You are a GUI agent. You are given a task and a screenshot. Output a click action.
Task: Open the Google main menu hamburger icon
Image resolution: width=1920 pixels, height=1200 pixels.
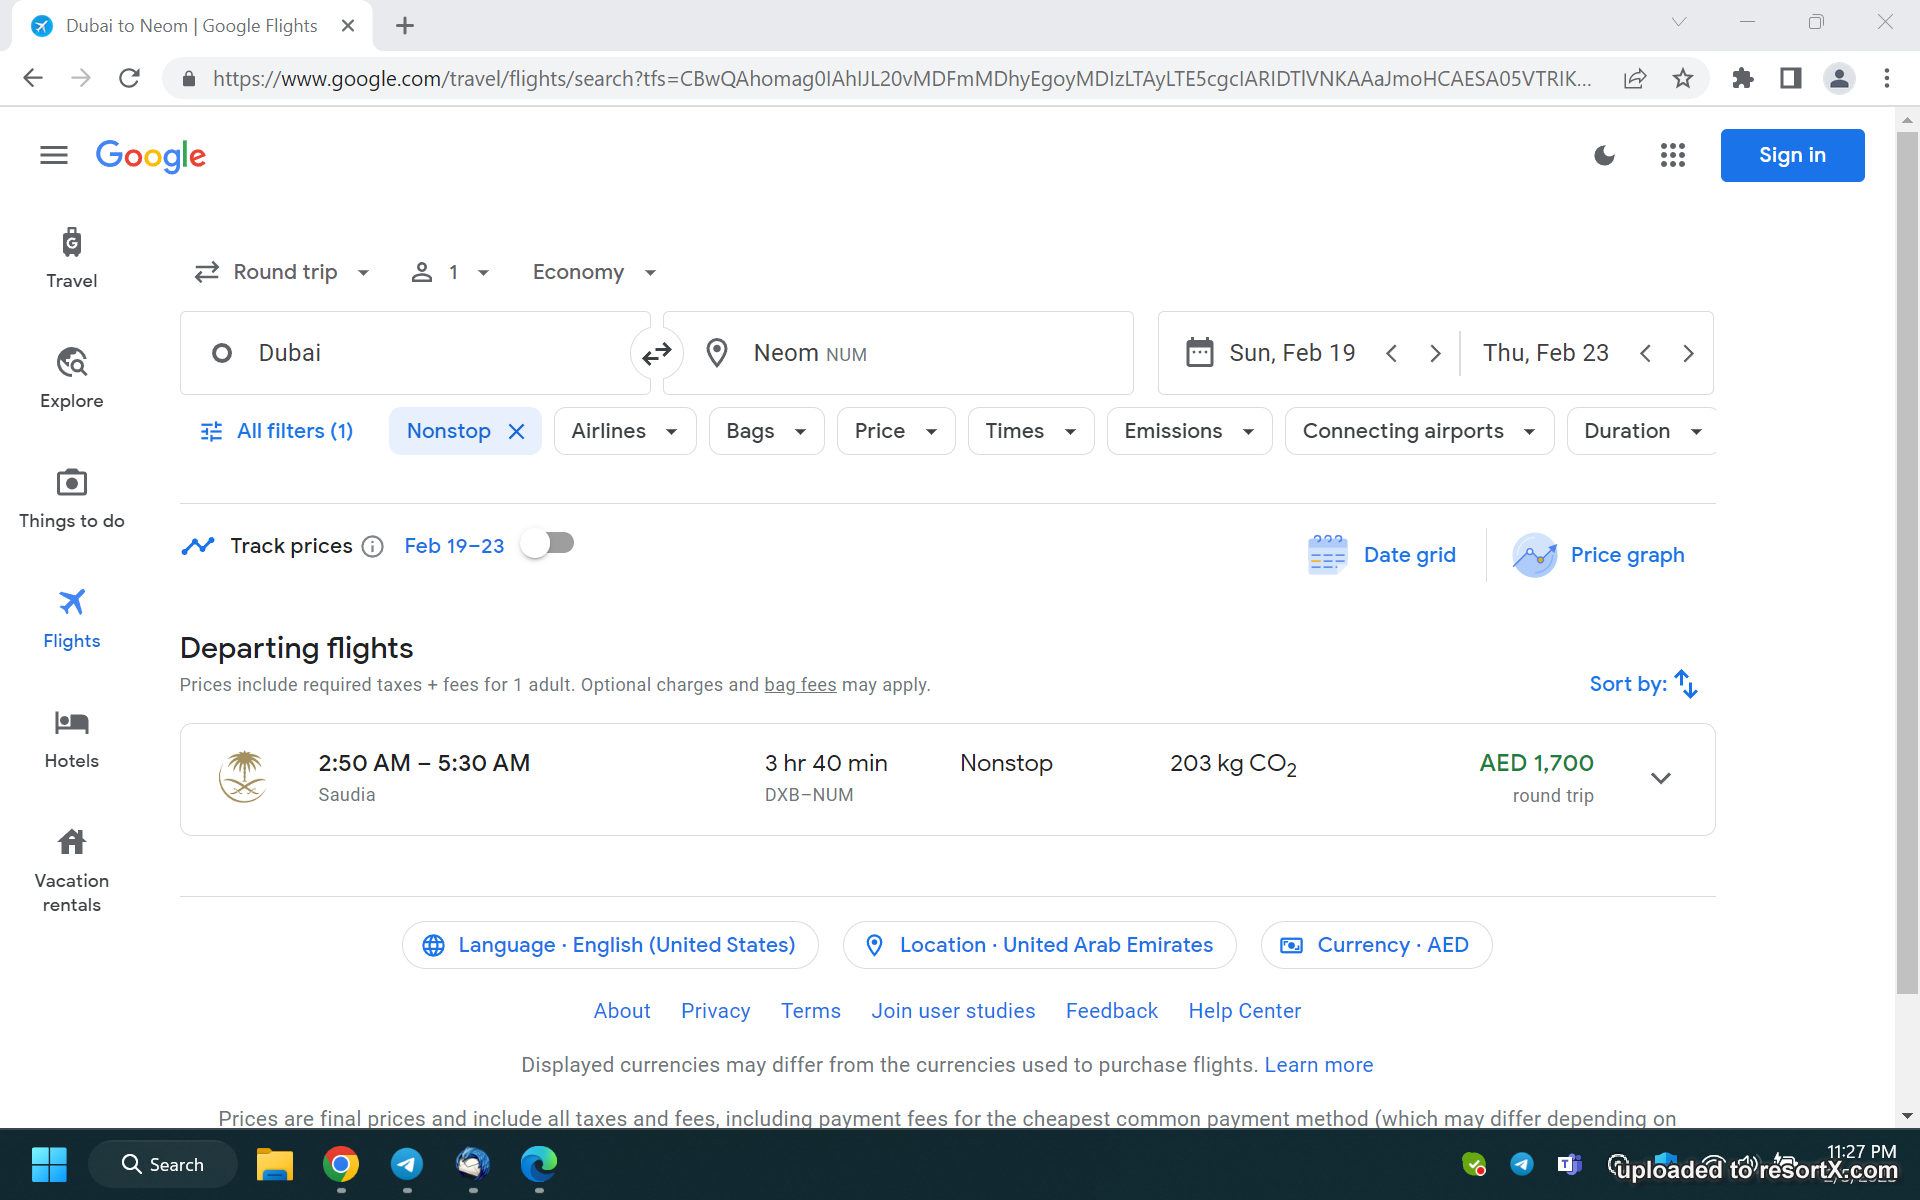click(x=54, y=155)
